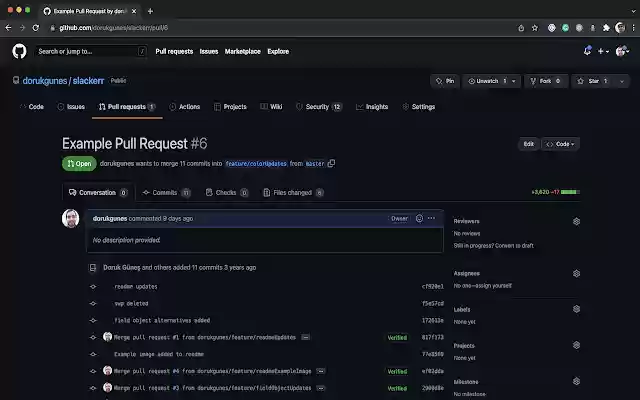Copy the head branch name icon
640x400 pixels.
(x=331, y=163)
